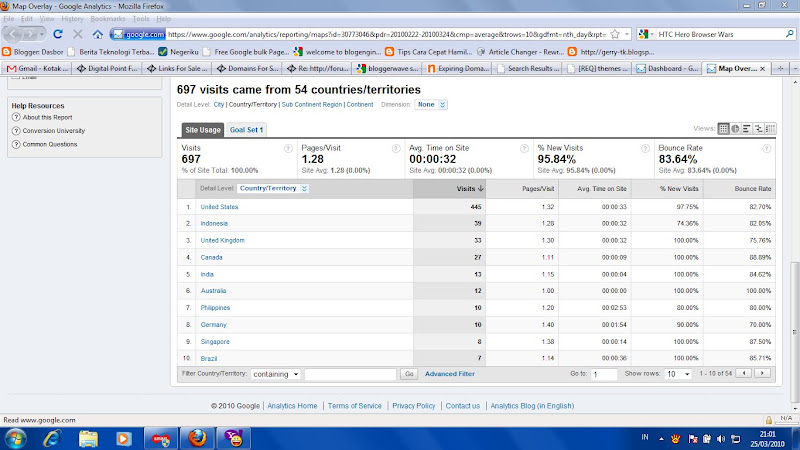This screenshot has width=800, height=450.
Task: Open Internet Explorer from the taskbar
Action: click(x=52, y=438)
